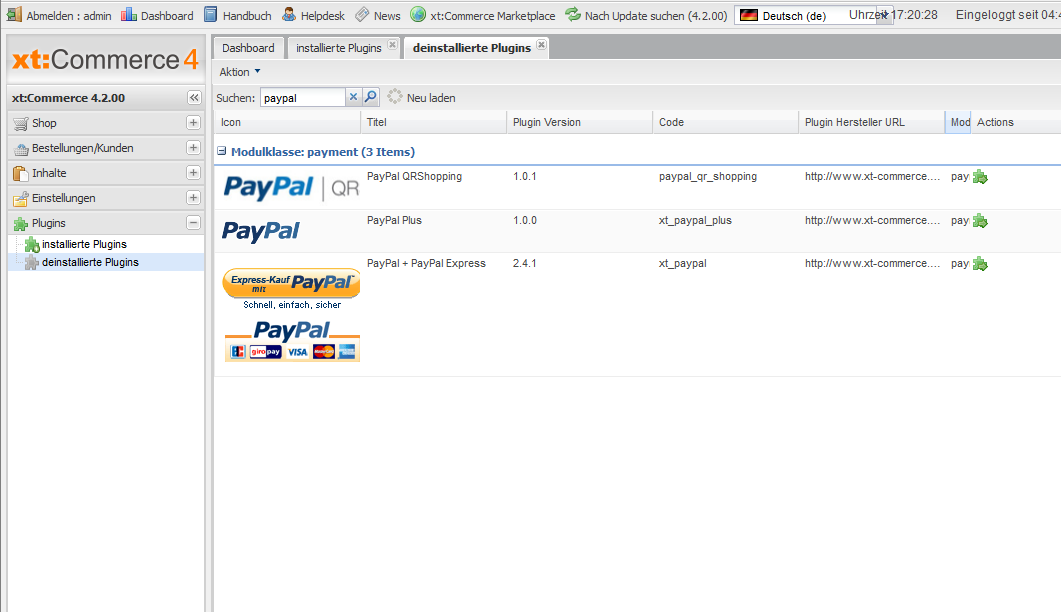
Task: Expand the Shop section
Action: coord(194,123)
